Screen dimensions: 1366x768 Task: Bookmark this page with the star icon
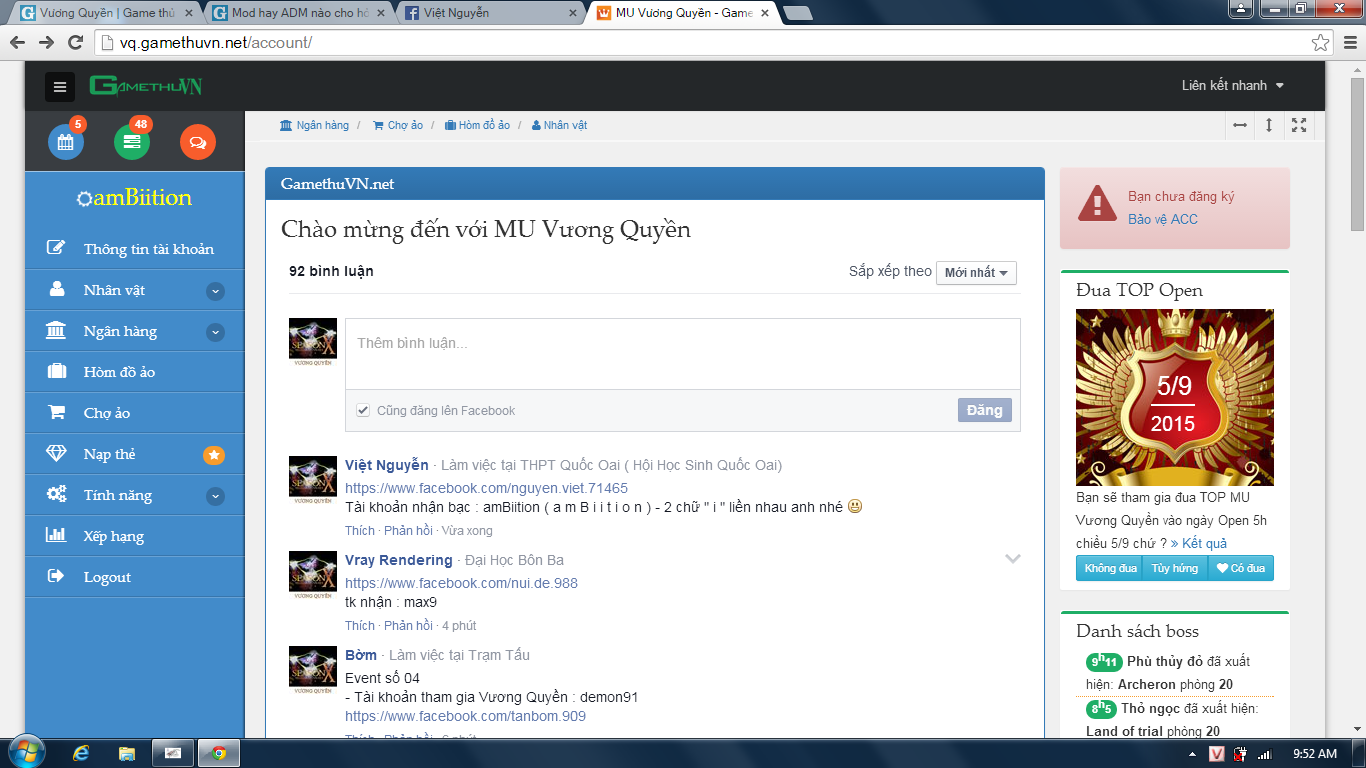[x=1321, y=42]
